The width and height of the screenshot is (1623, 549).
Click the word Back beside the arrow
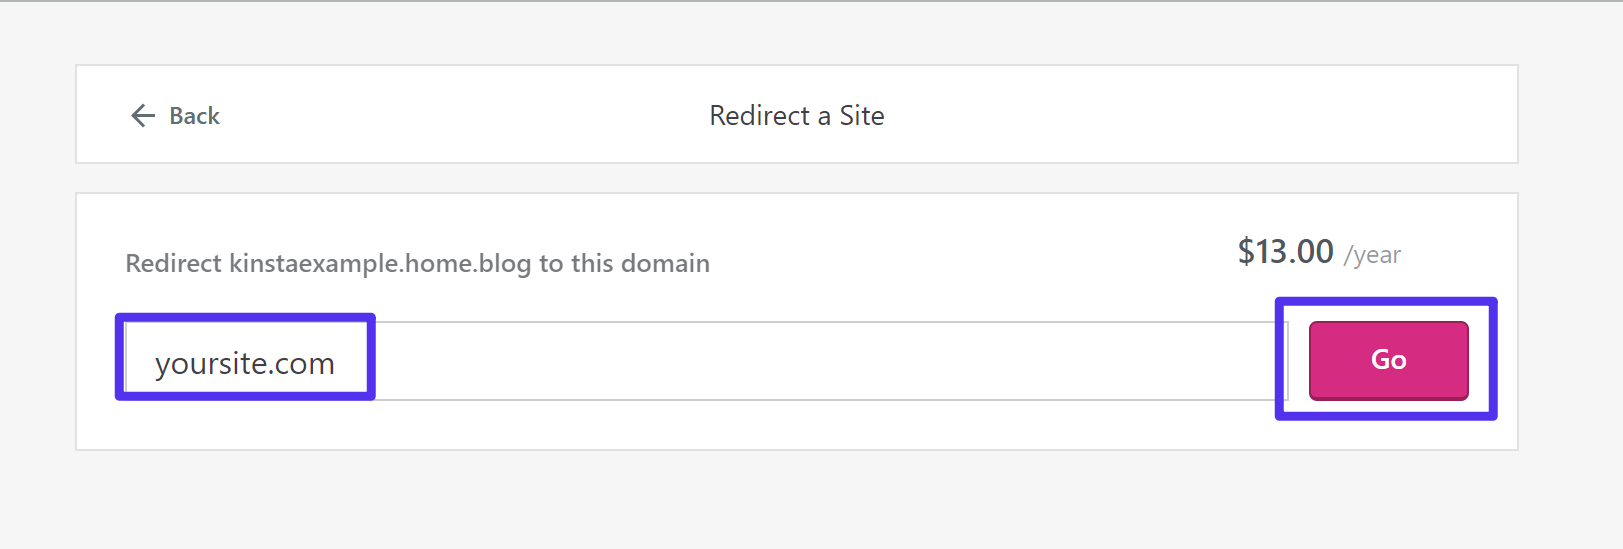click(x=194, y=116)
